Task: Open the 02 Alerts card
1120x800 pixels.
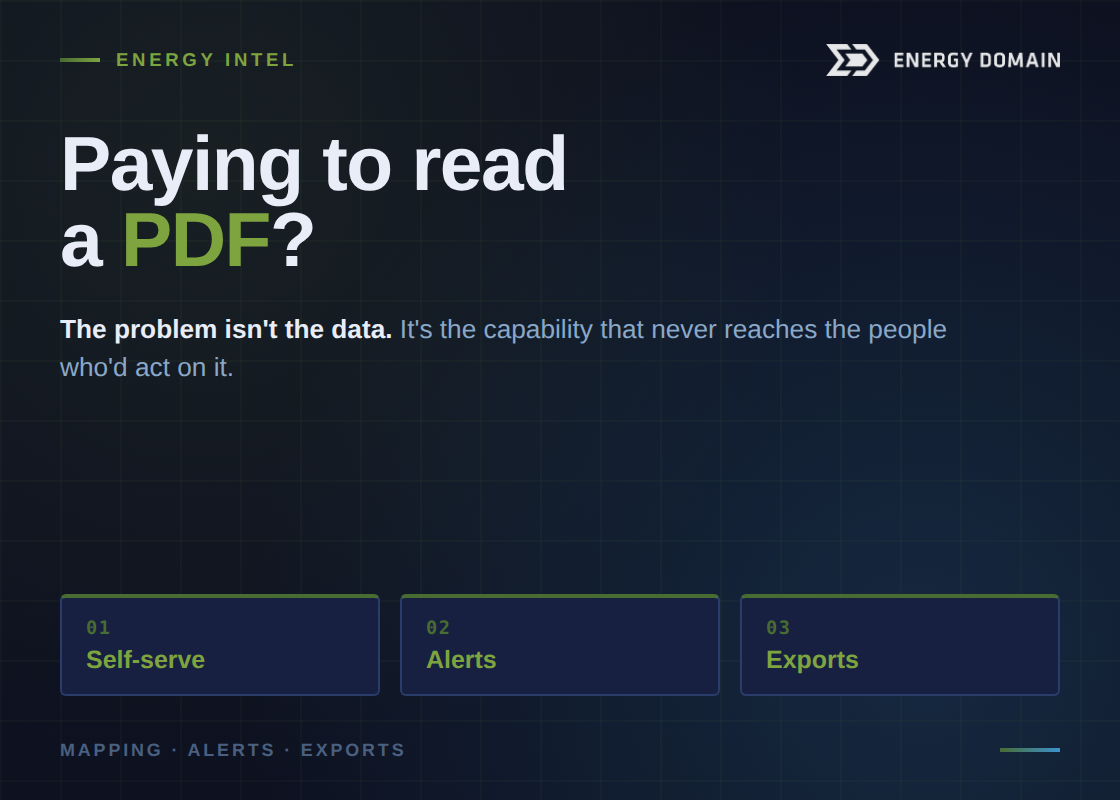Action: click(560, 645)
